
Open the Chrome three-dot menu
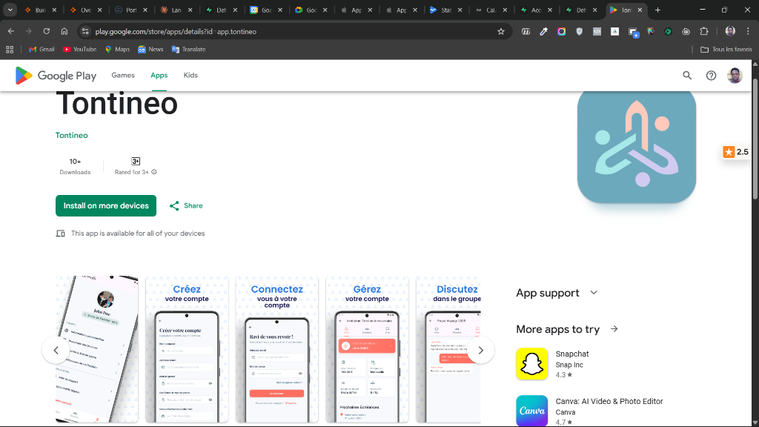pos(748,31)
